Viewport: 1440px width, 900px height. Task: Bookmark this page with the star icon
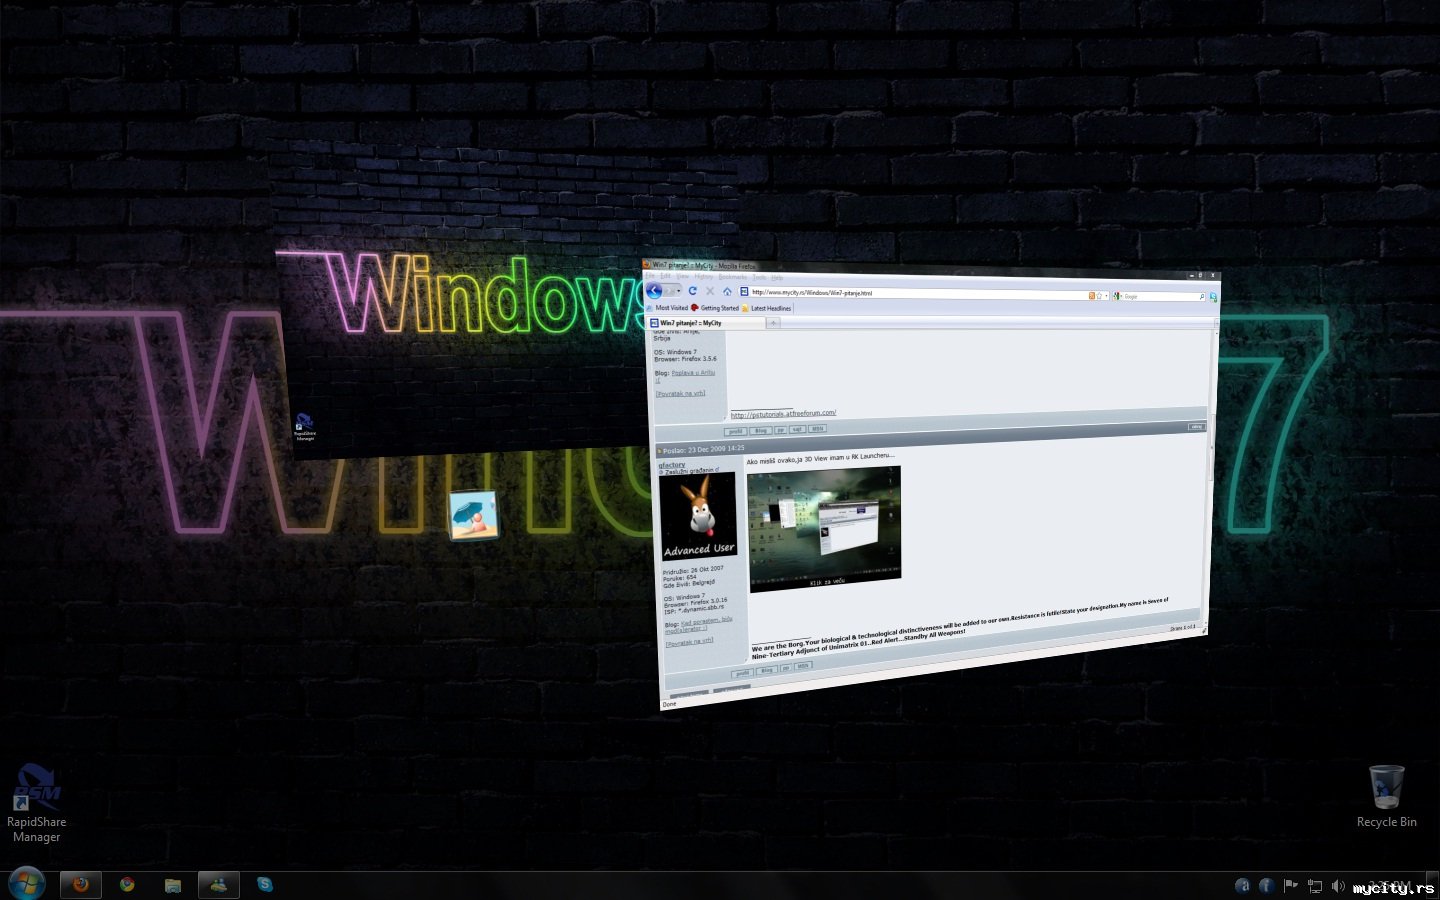tap(1099, 296)
